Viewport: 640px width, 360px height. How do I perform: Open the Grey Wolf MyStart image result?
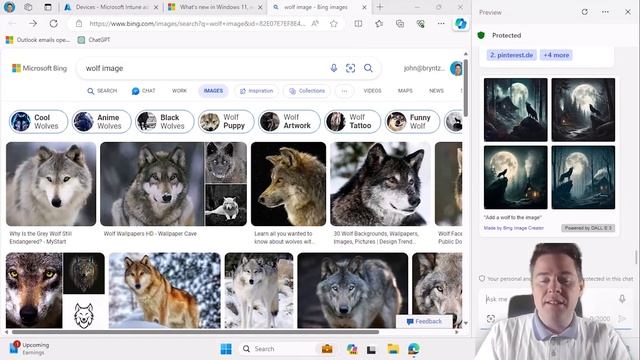(51, 184)
